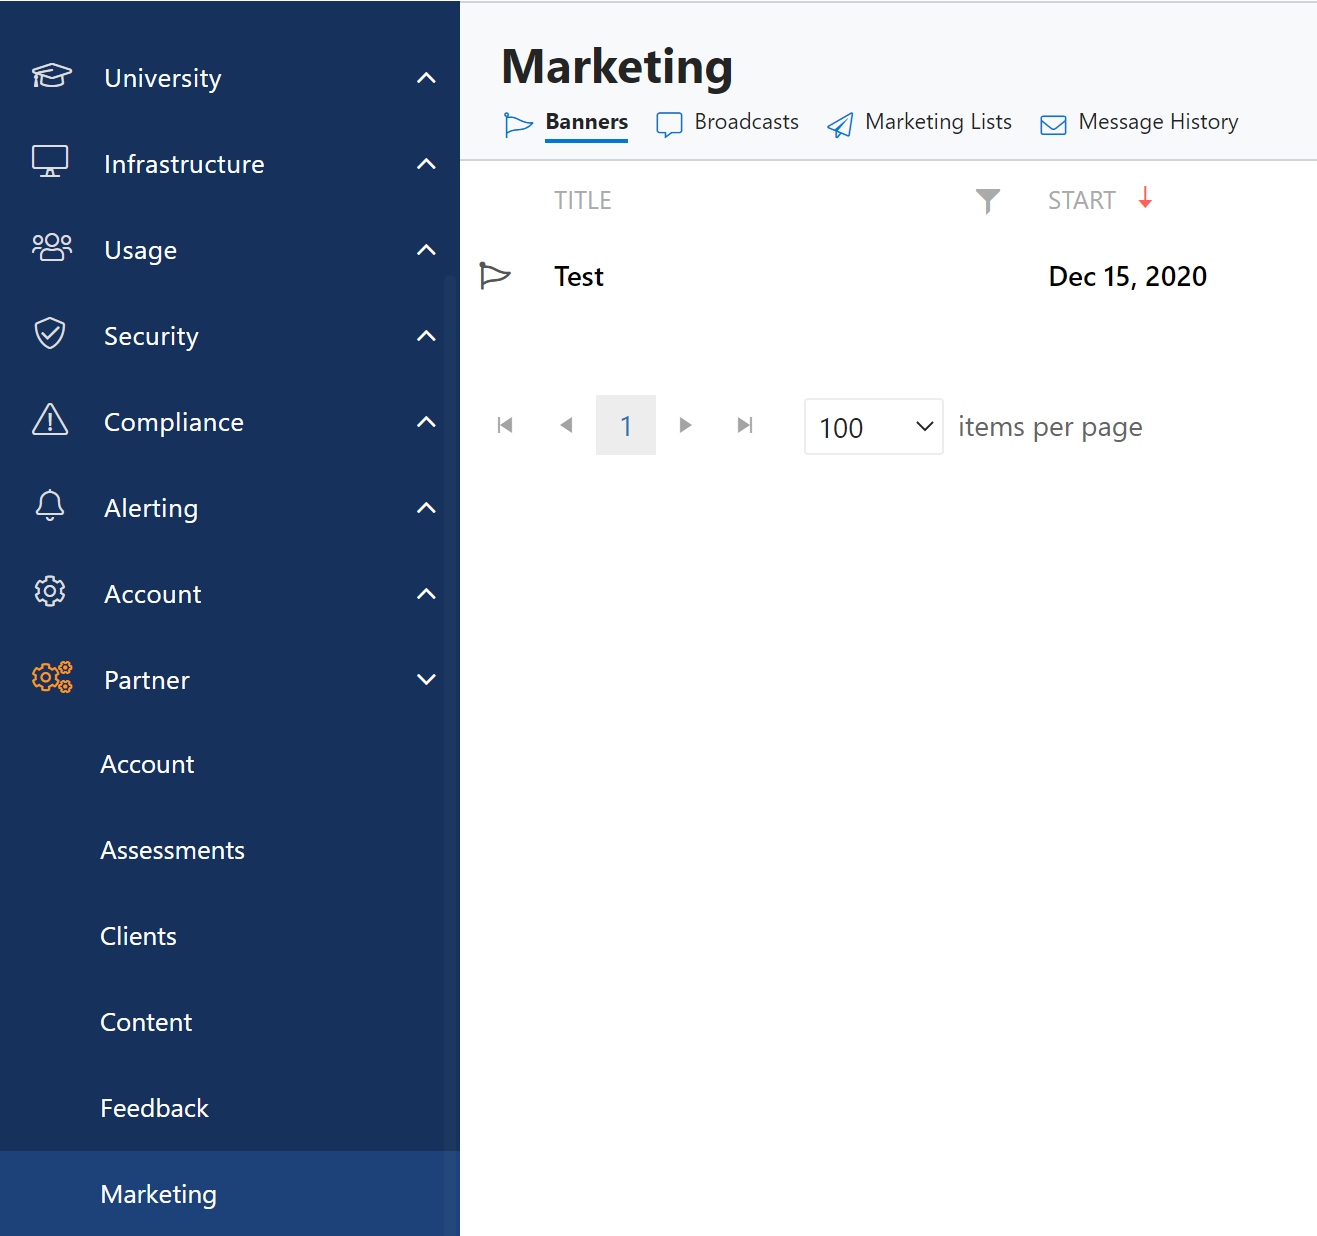Click the Alerting menu label
The height and width of the screenshot is (1236, 1317).
pyautogui.click(x=151, y=508)
